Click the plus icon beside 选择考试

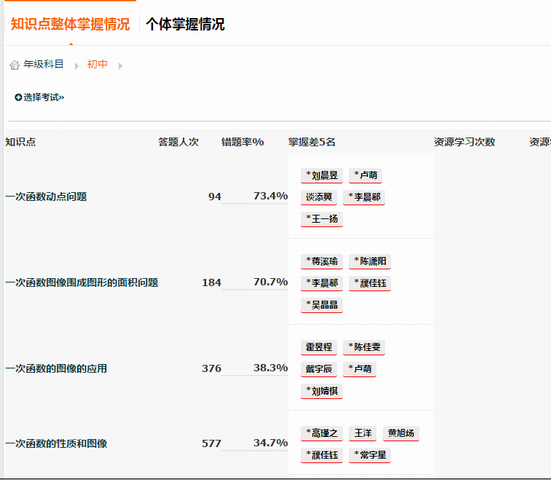pos(18,97)
